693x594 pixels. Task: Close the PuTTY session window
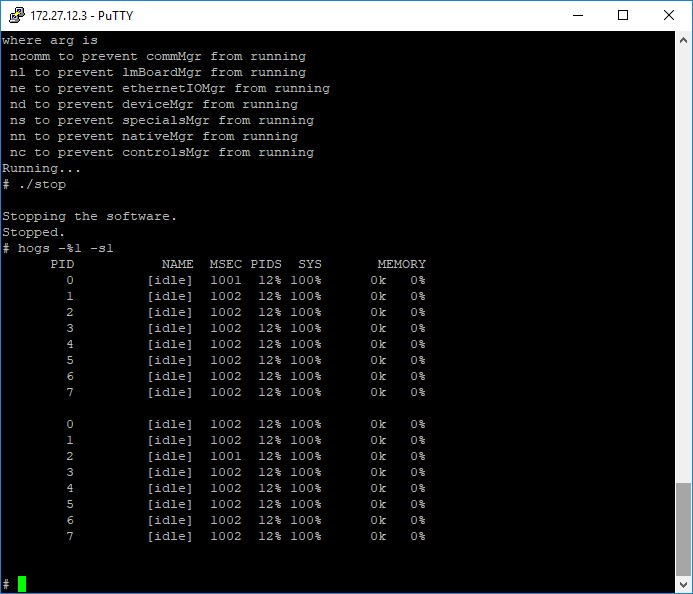(669, 16)
